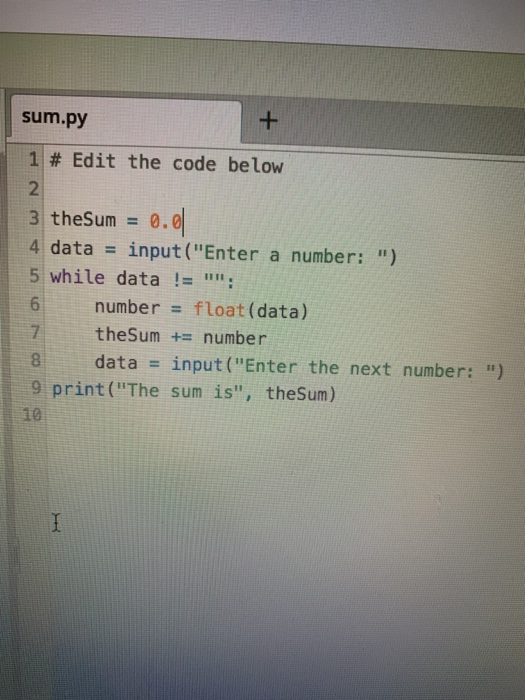The height and width of the screenshot is (700, 525).
Task: Click the print("The sum is", theSum) line
Action: click(x=194, y=392)
